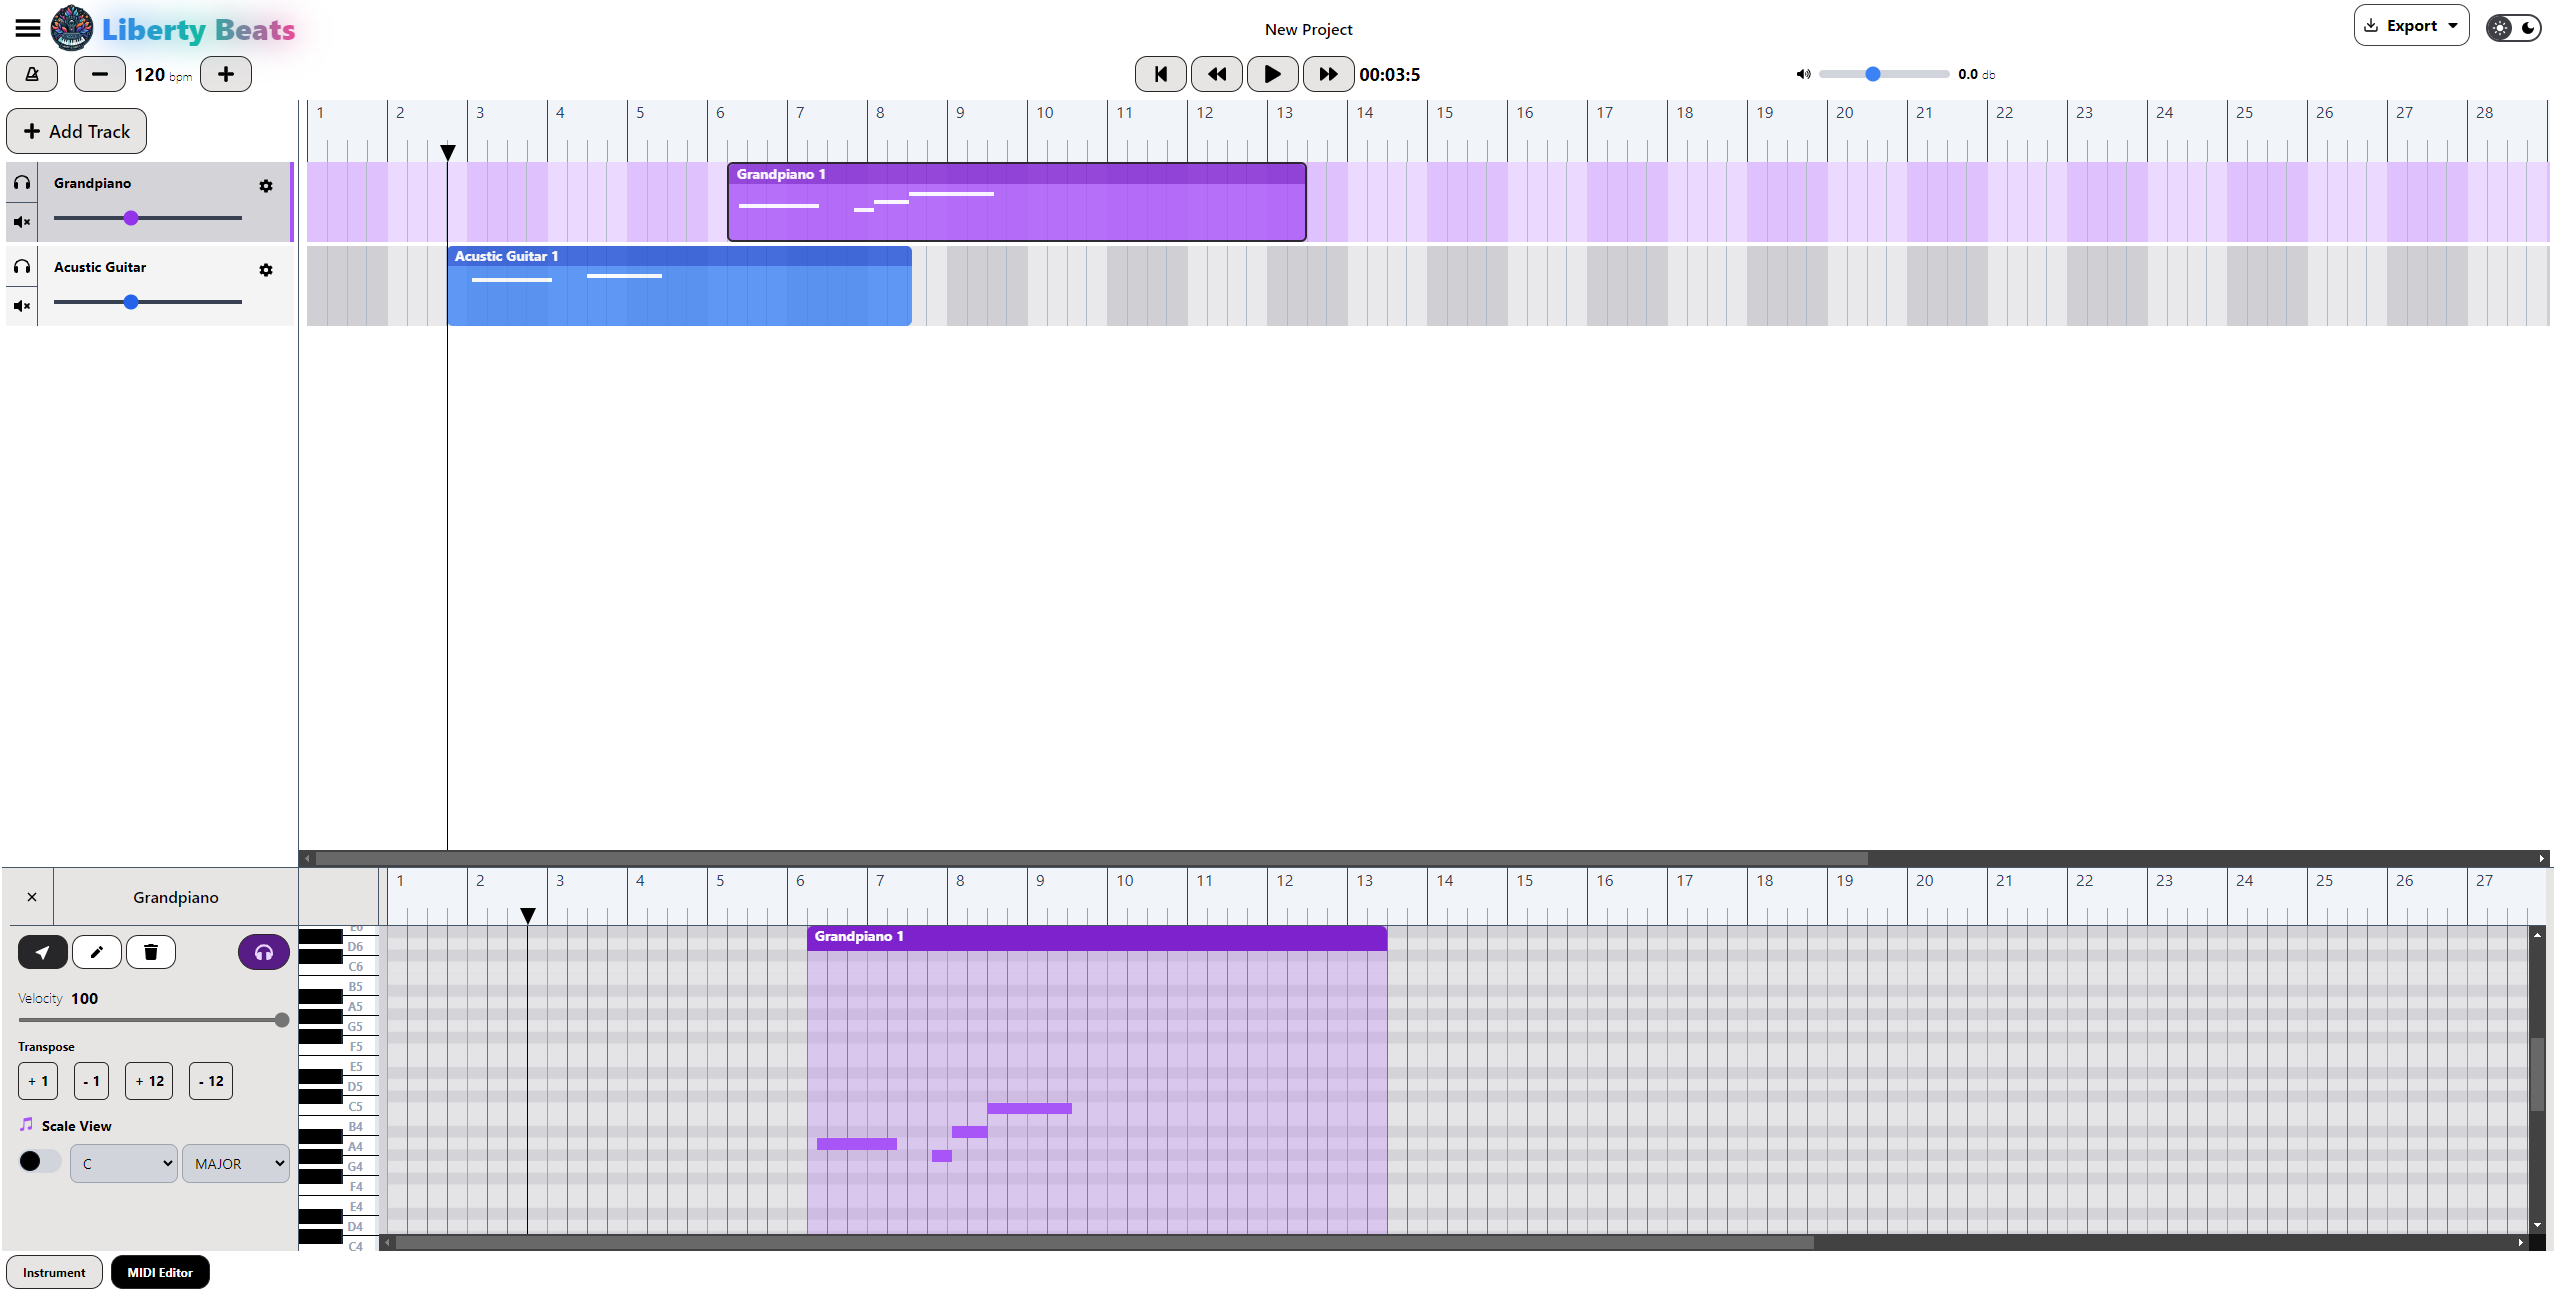2557x1301 pixels.
Task: Drag the master volume slider
Action: (1872, 73)
